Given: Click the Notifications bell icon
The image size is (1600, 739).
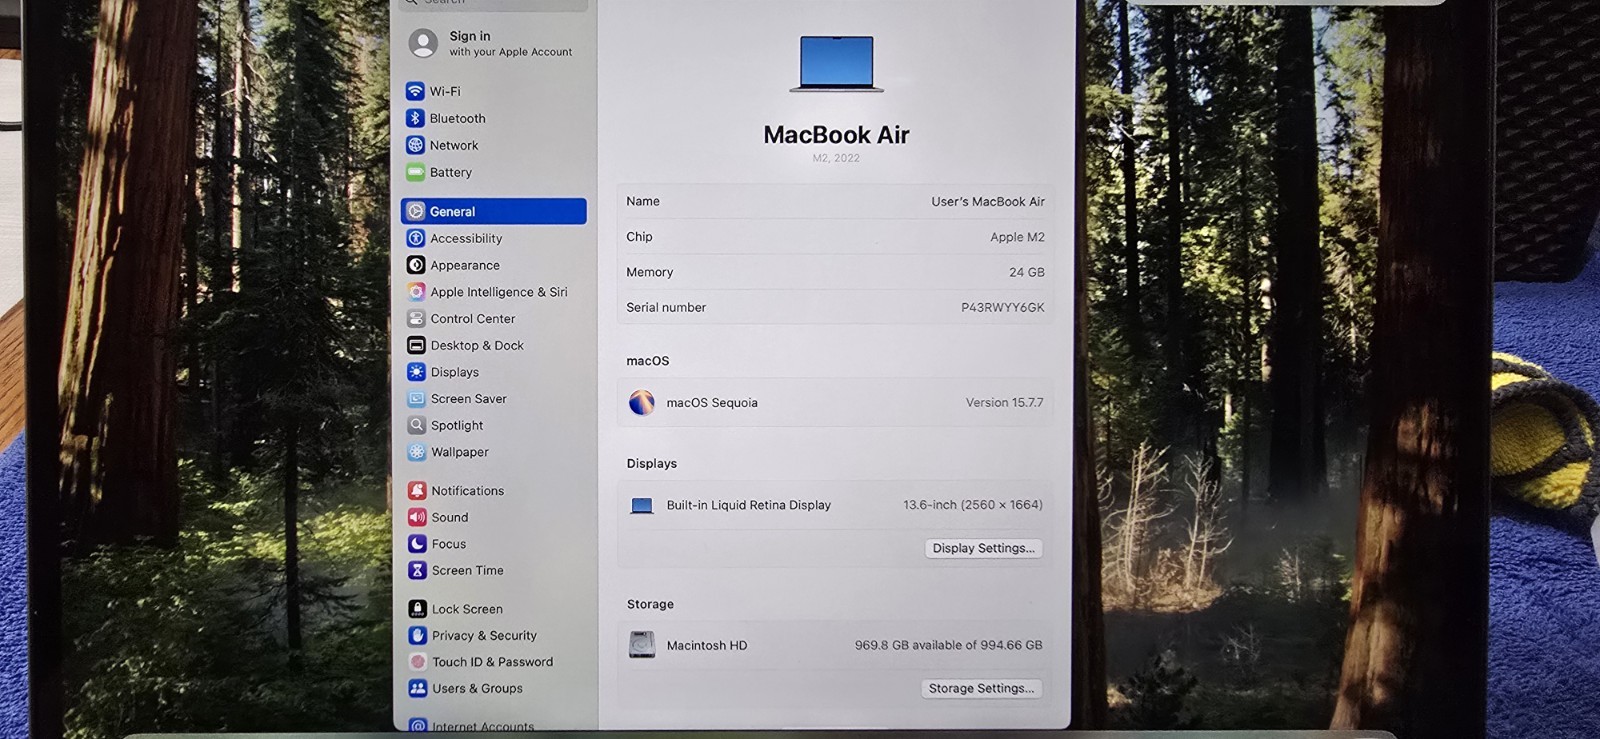Looking at the screenshot, I should tap(417, 490).
